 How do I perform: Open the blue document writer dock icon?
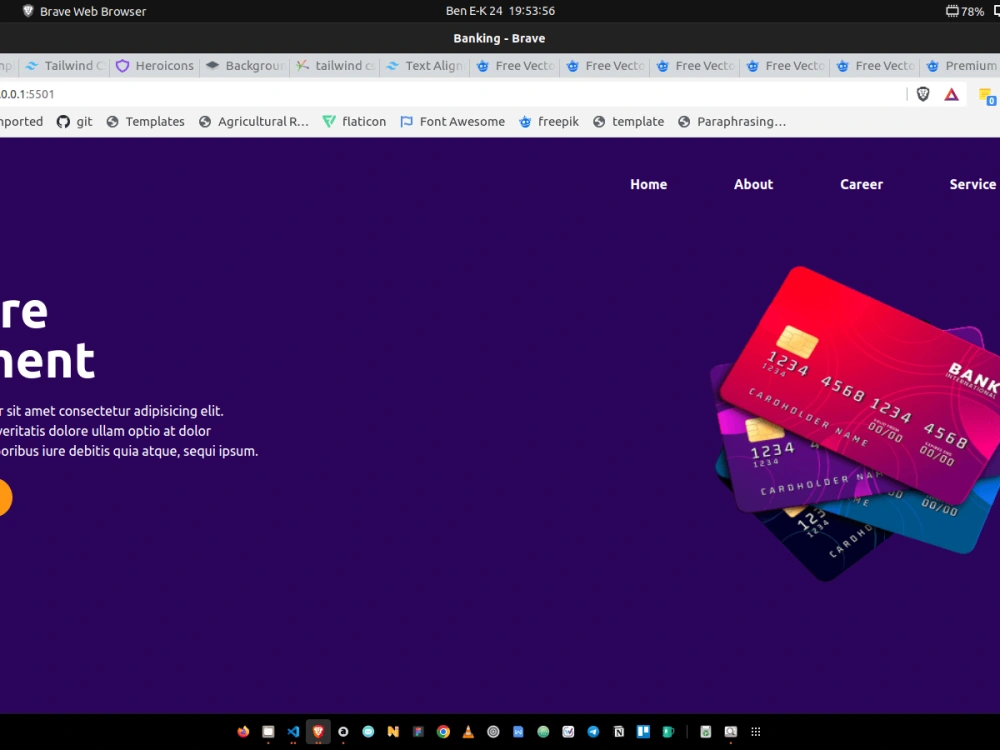[518, 732]
